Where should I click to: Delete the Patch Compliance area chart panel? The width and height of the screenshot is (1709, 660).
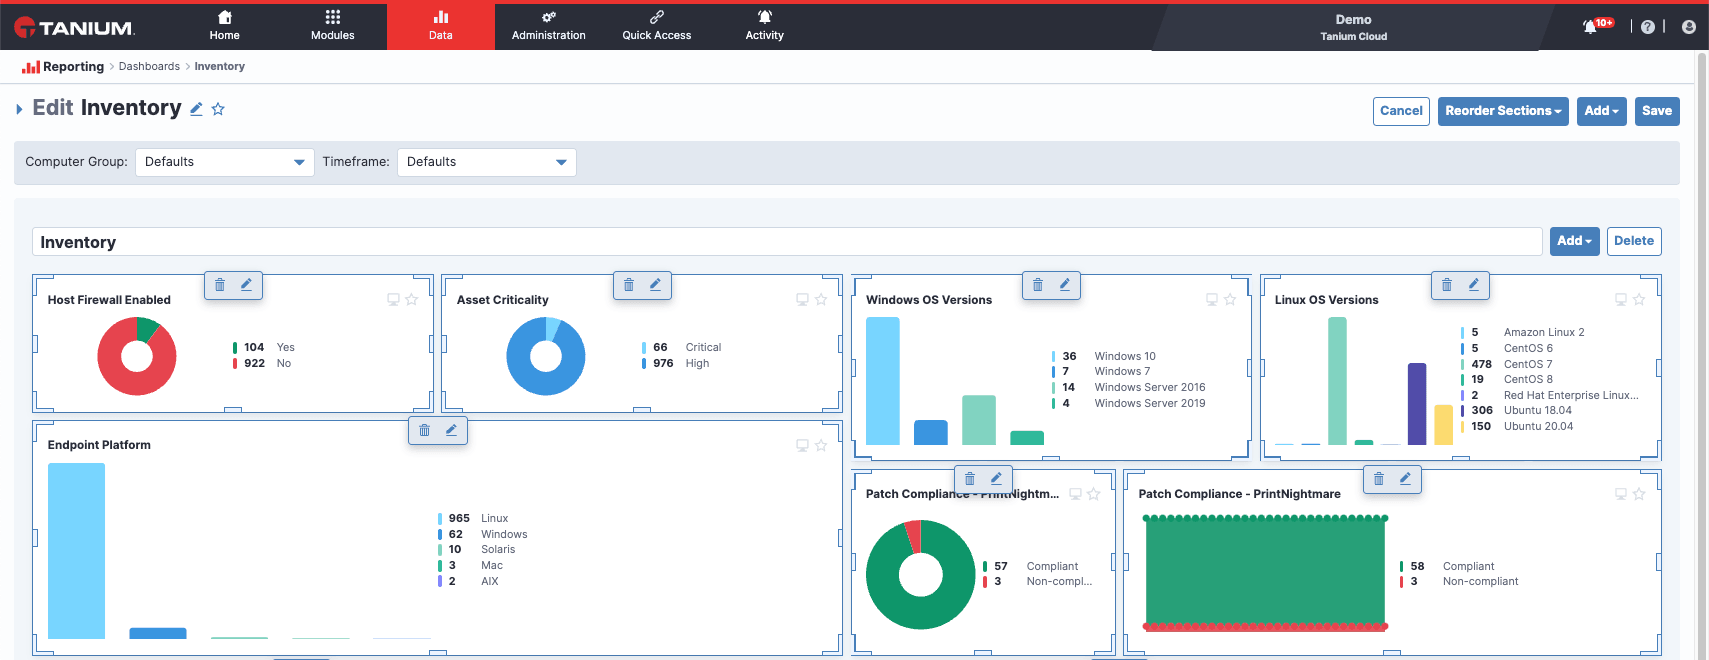click(x=1379, y=479)
